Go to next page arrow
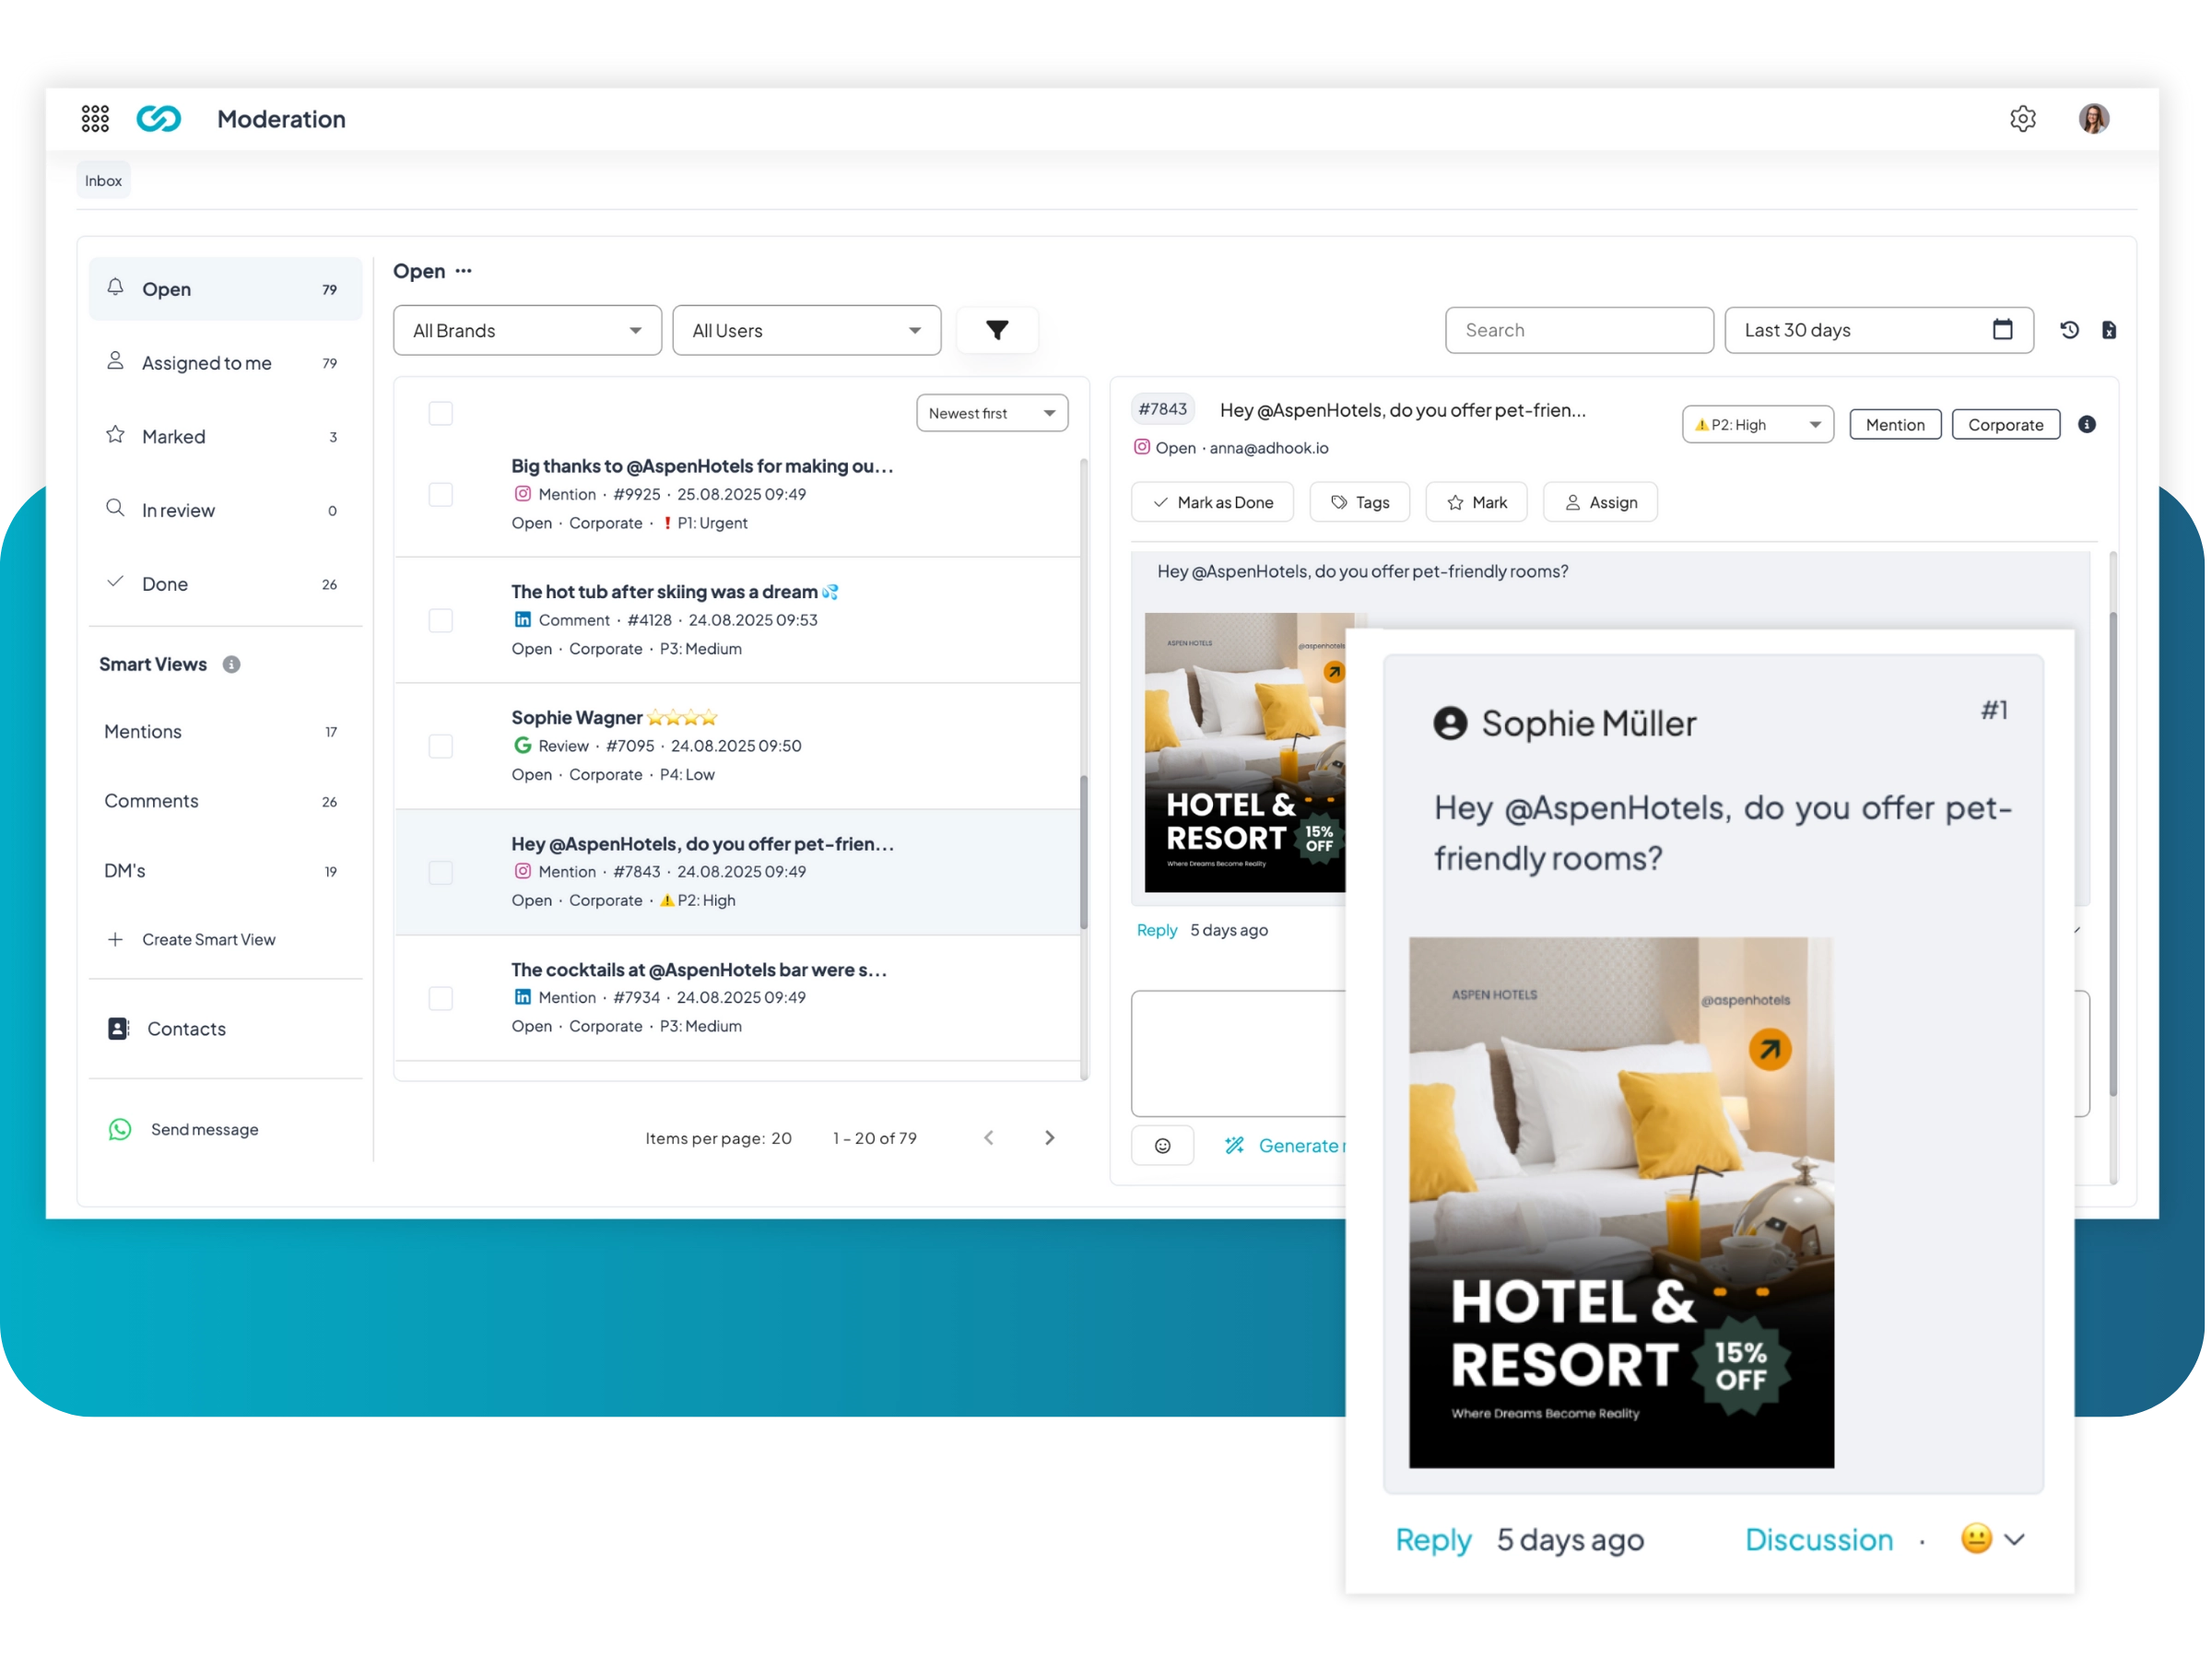2212x1659 pixels. pos(1049,1139)
